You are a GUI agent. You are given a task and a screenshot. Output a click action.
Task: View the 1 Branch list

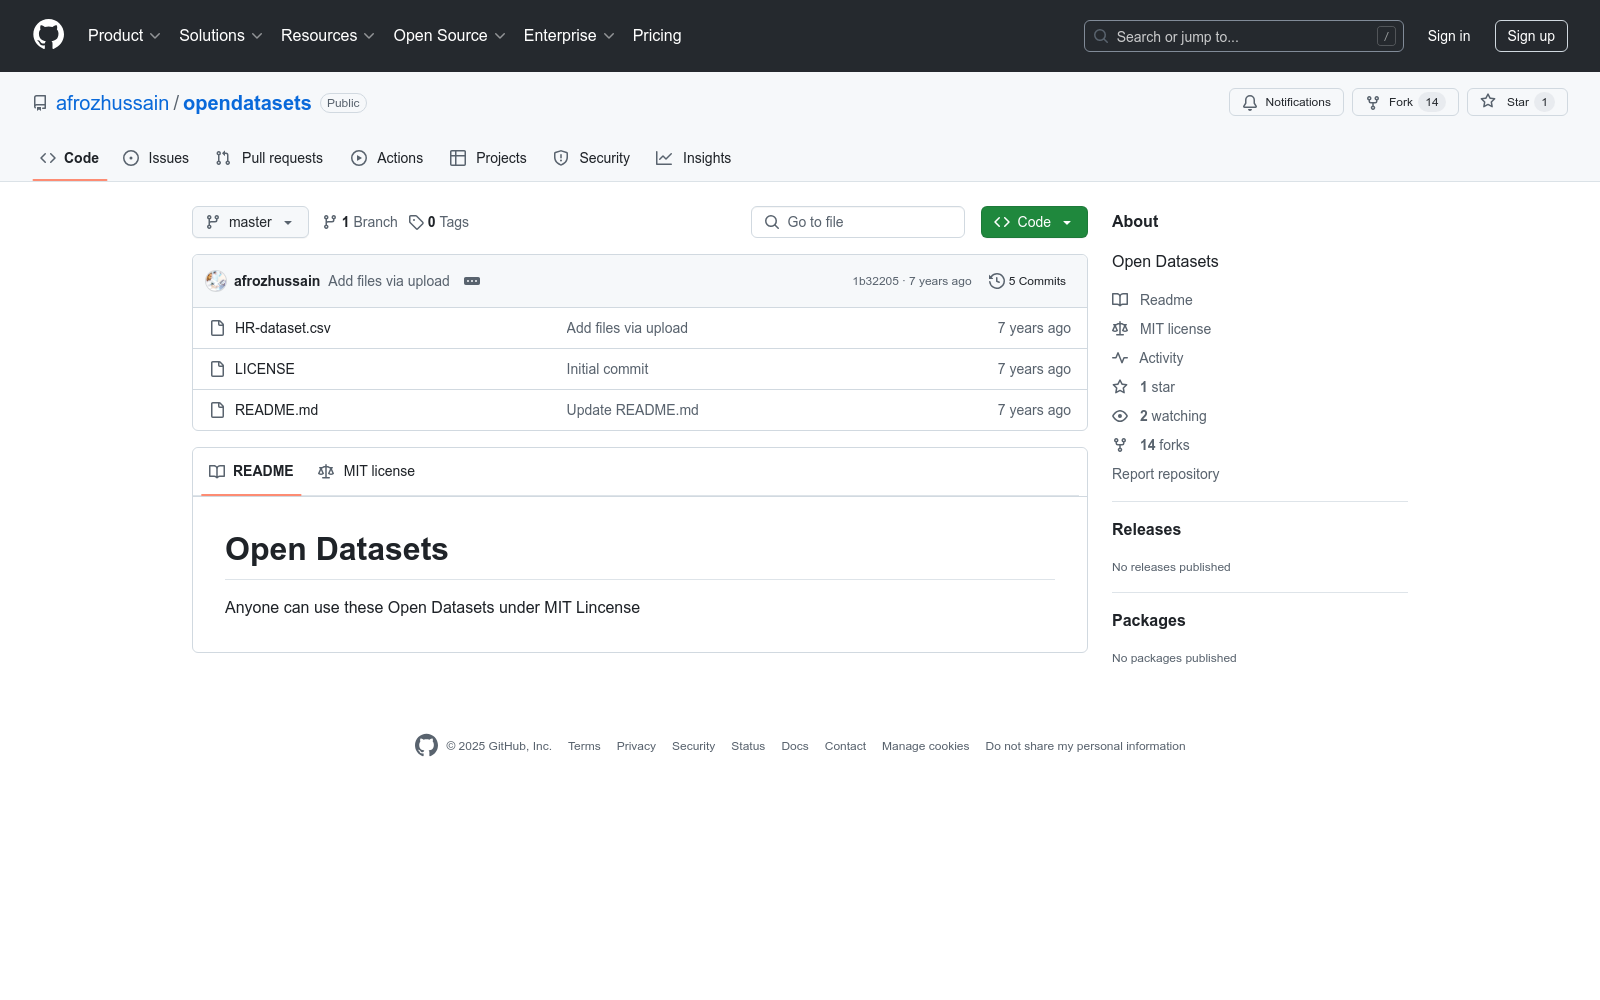tap(360, 222)
